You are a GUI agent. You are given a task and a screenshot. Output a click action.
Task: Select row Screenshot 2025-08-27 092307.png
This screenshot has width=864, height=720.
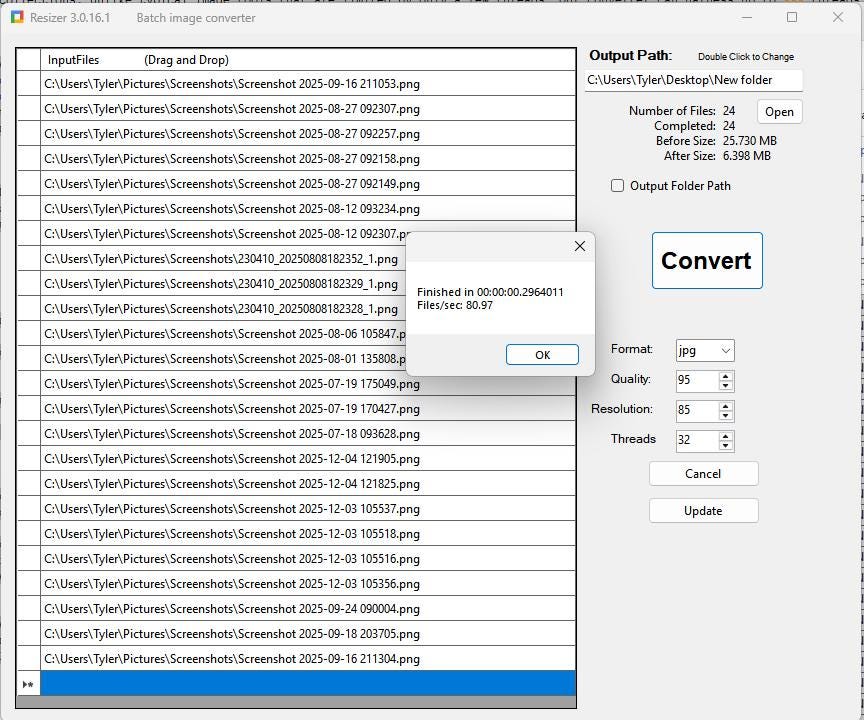tap(308, 109)
